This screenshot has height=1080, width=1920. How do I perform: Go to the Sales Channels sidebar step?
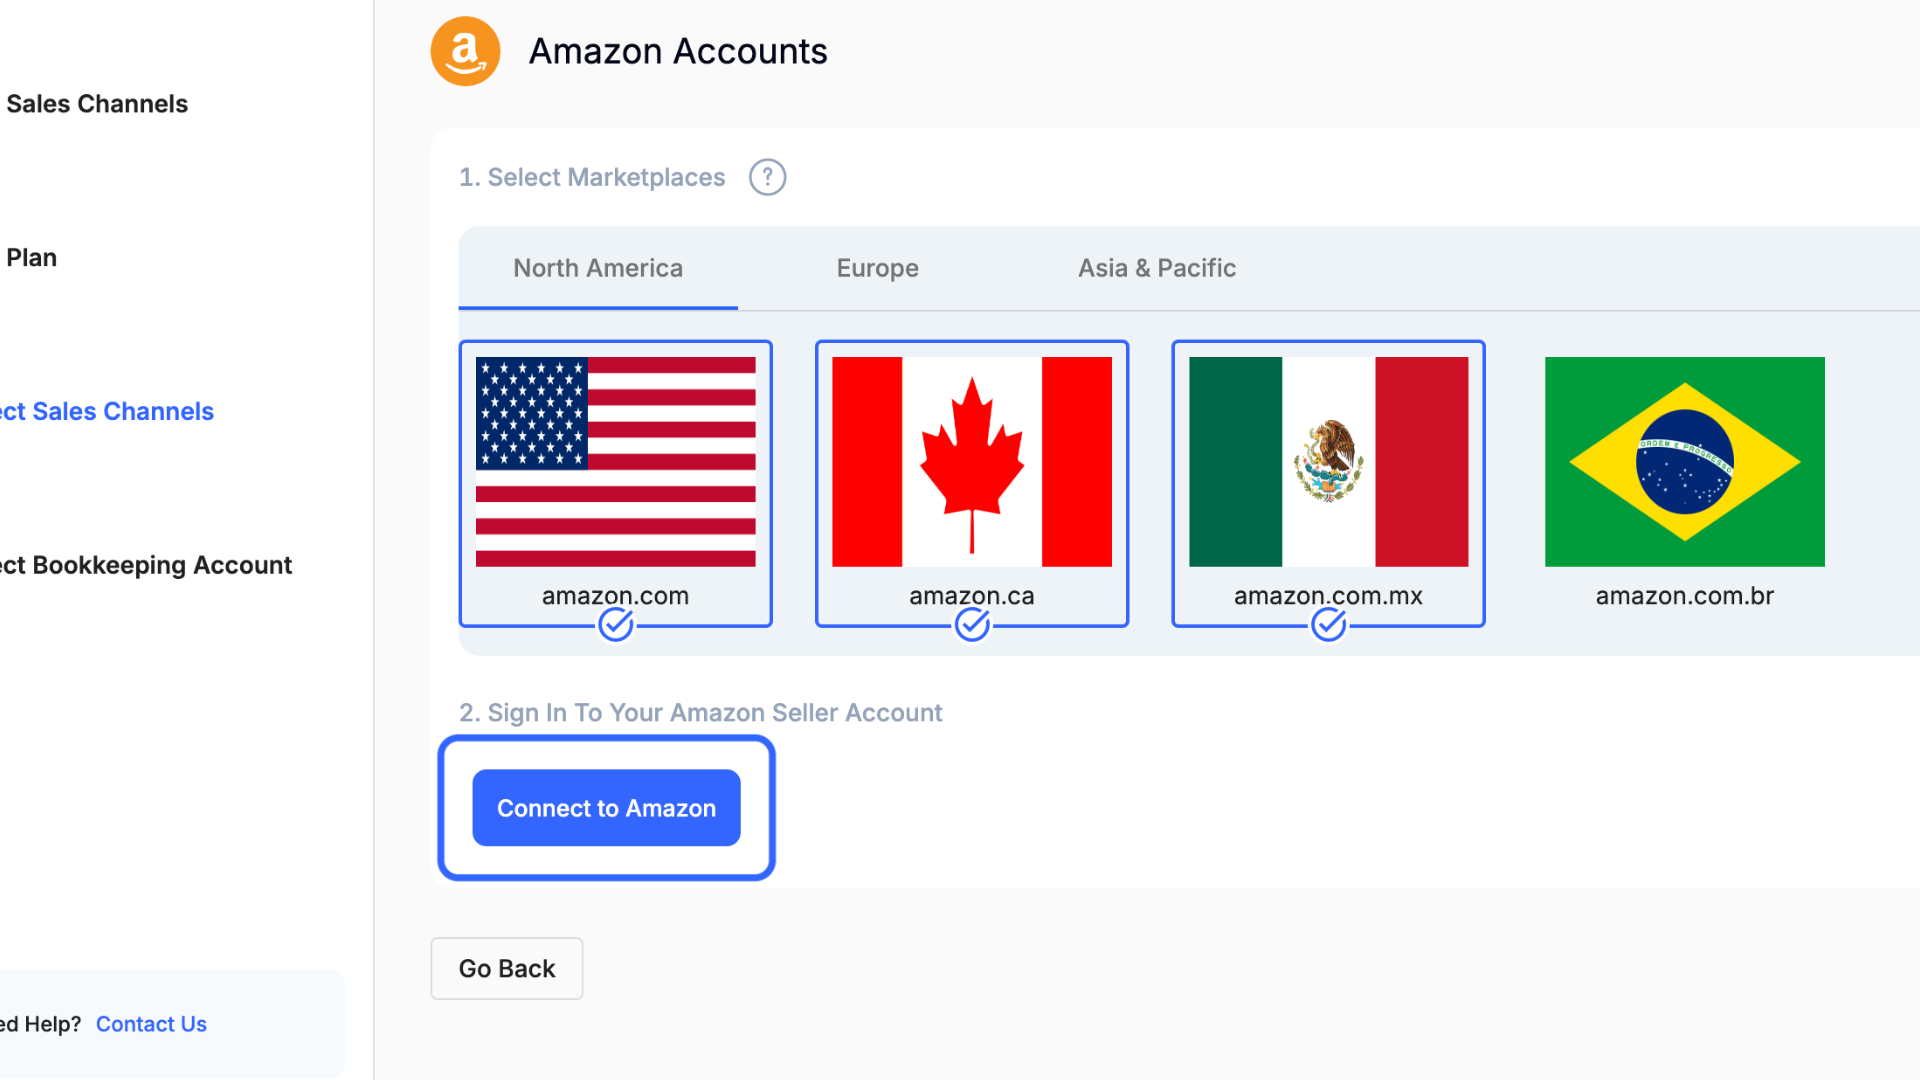tap(97, 104)
